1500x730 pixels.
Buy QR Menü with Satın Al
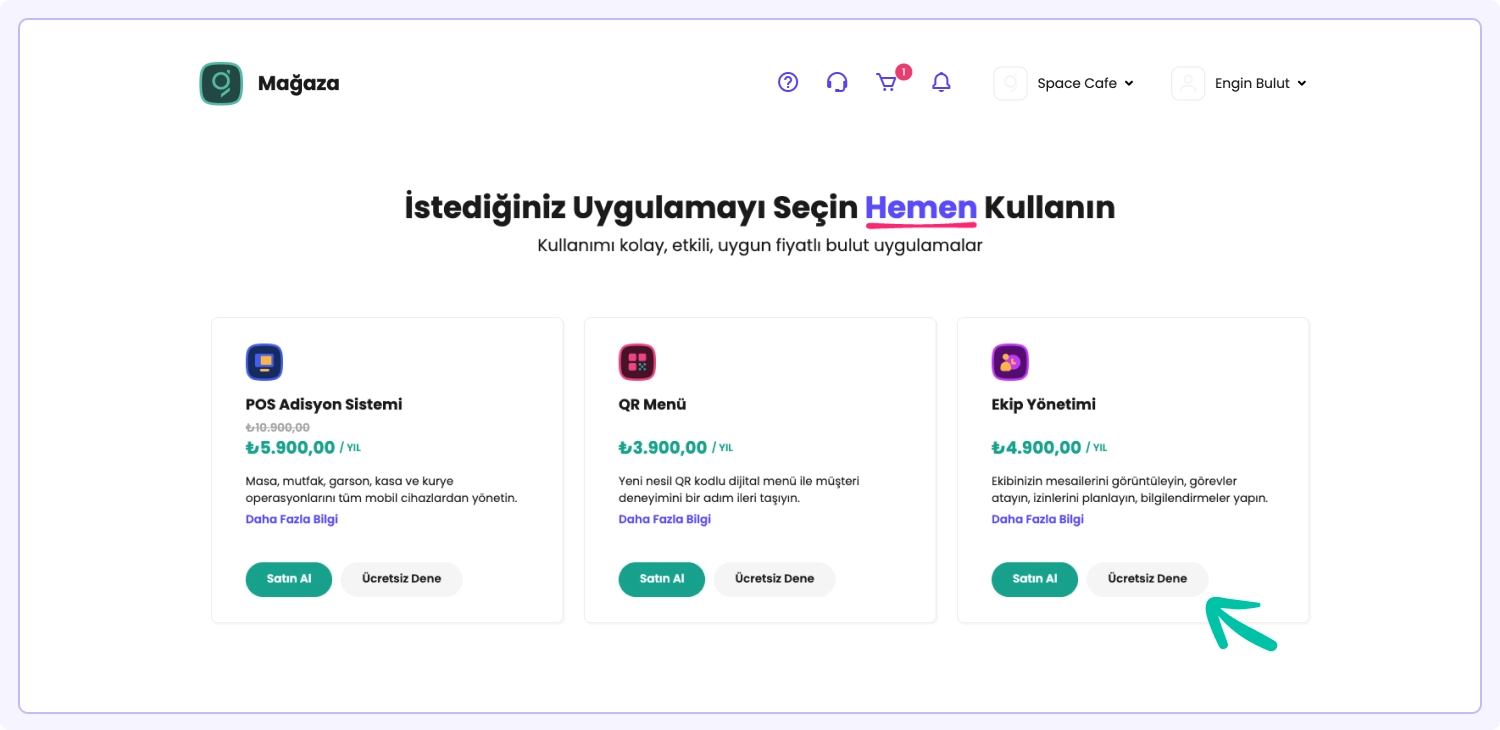tap(662, 579)
